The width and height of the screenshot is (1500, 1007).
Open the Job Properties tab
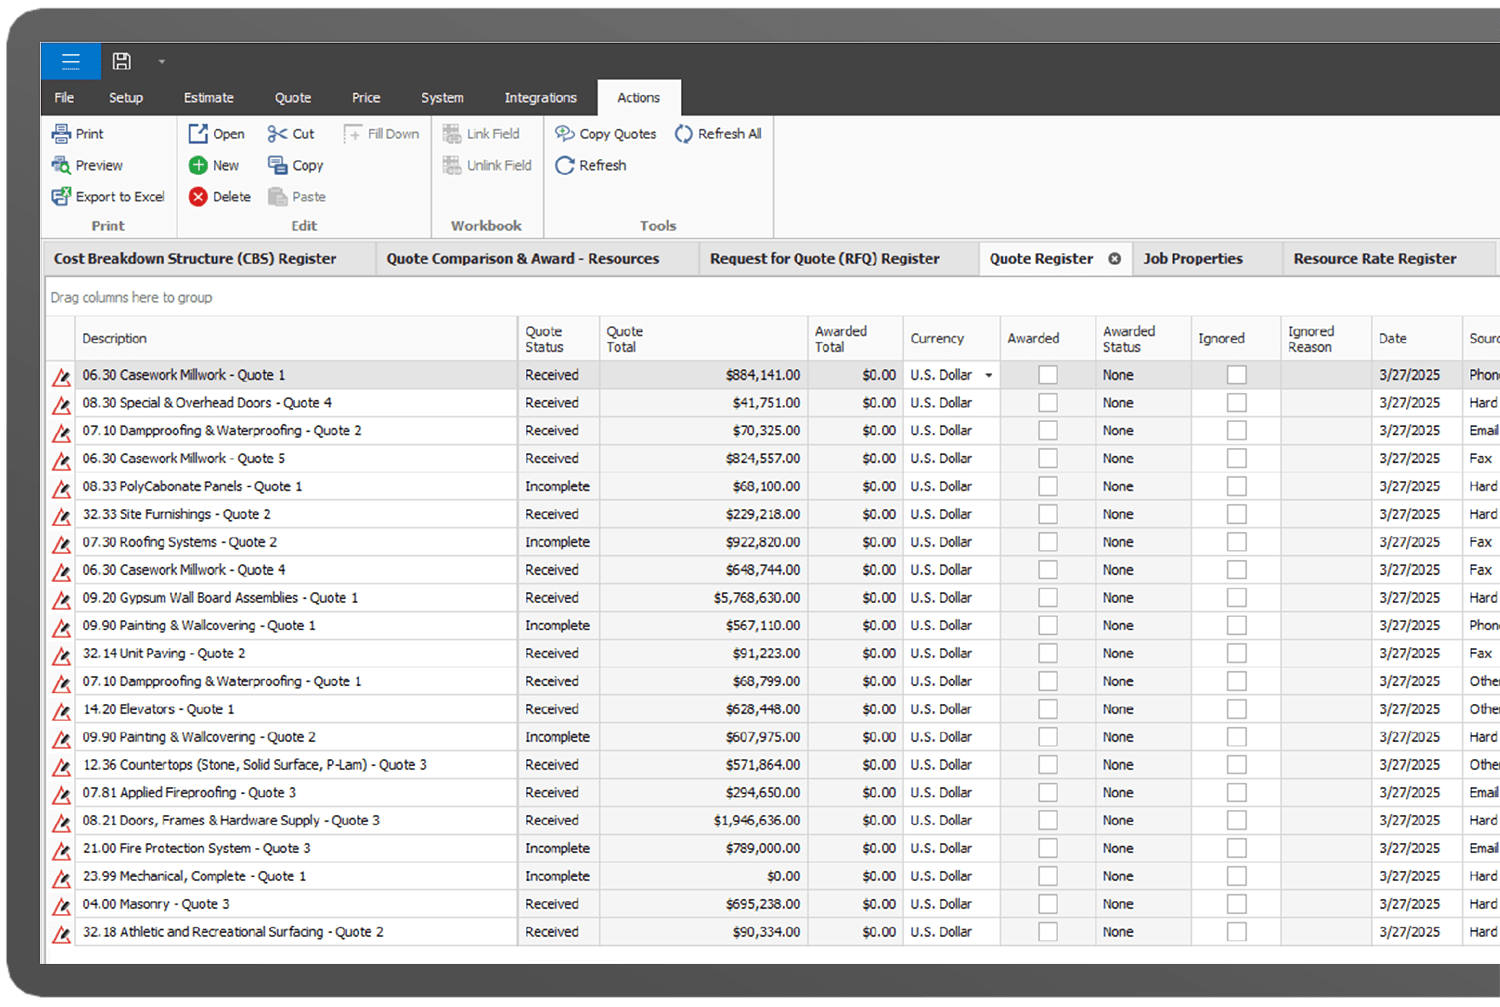(1193, 258)
